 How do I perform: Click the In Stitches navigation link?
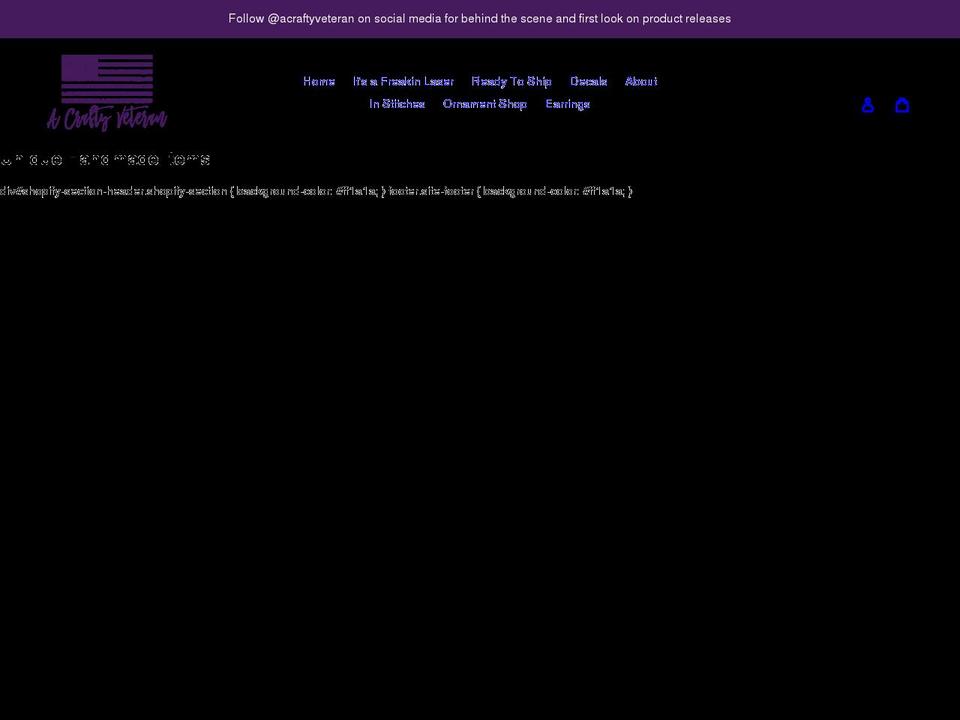point(397,103)
